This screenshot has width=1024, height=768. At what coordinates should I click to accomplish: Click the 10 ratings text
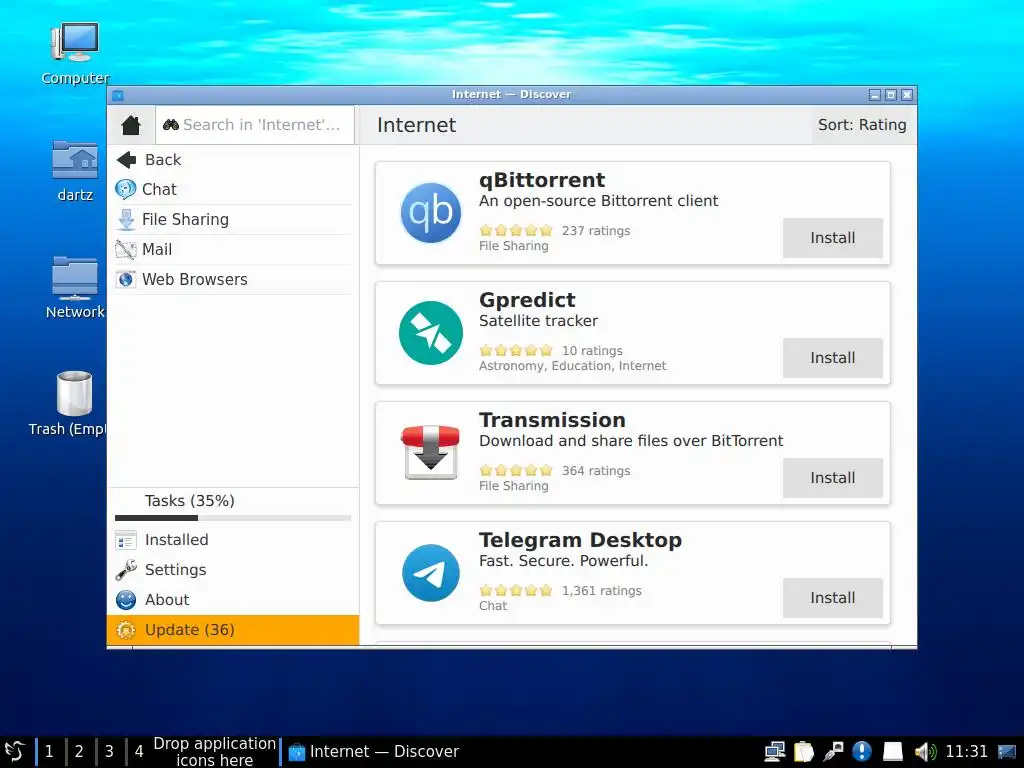pyautogui.click(x=592, y=351)
